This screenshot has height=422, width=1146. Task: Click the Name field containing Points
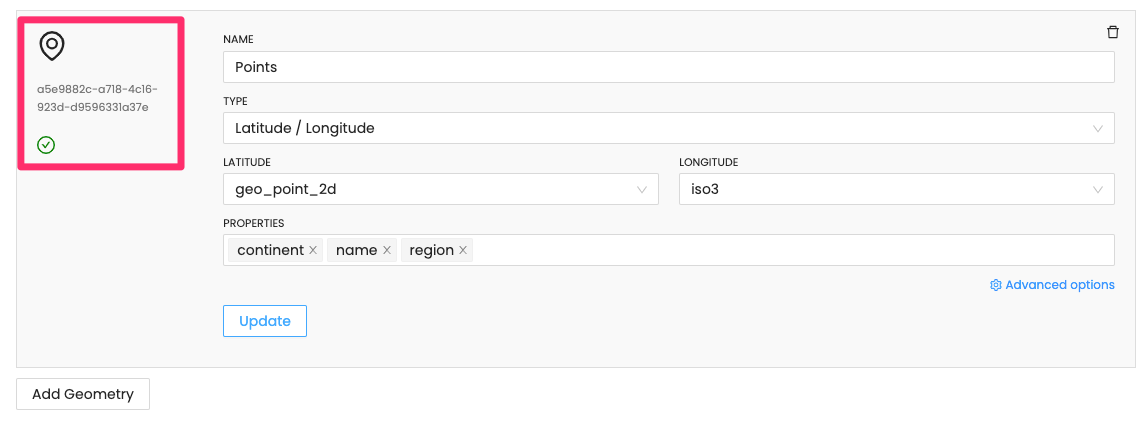pyautogui.click(x=668, y=67)
